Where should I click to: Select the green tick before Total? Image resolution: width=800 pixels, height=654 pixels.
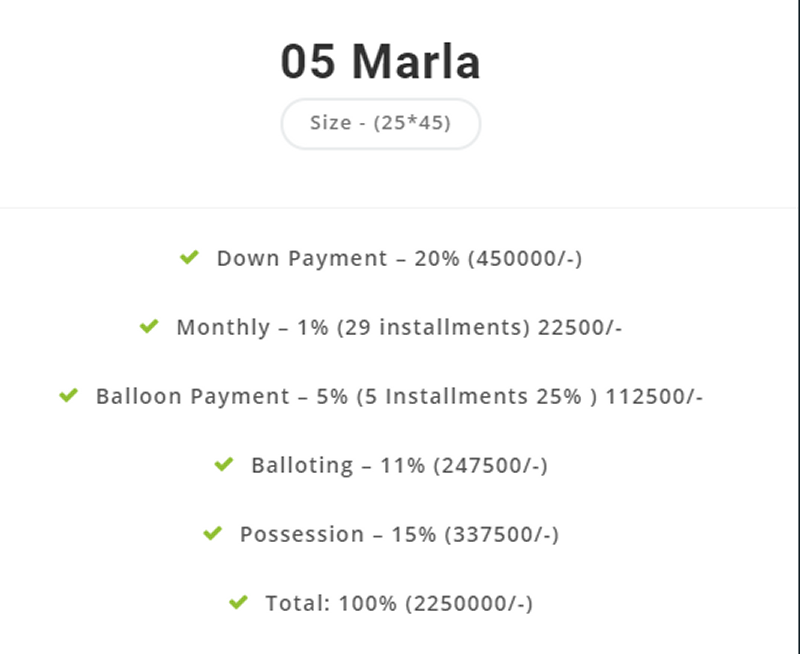pyautogui.click(x=238, y=602)
